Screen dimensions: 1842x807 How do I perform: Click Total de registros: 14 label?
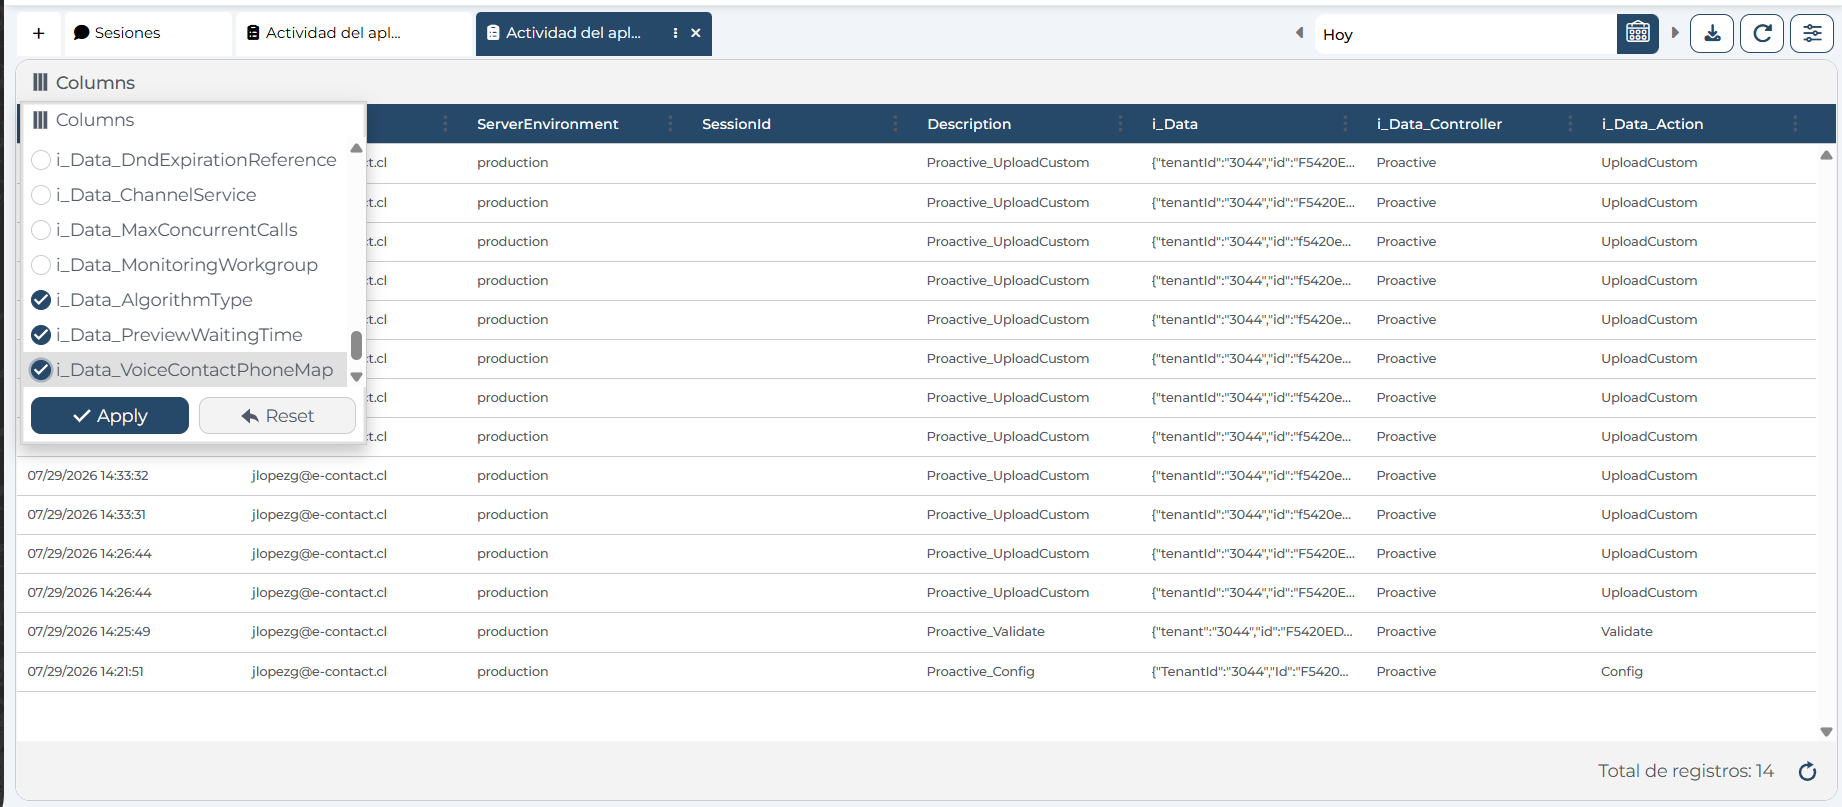(1685, 771)
